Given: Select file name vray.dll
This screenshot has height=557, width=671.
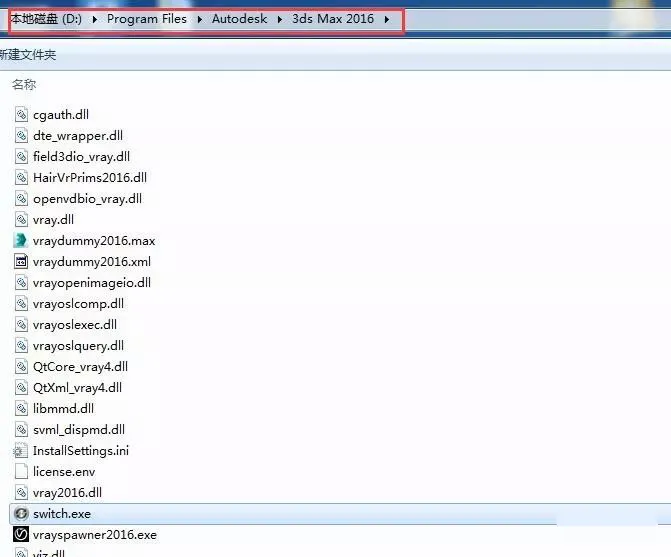Looking at the screenshot, I should (x=53, y=219).
